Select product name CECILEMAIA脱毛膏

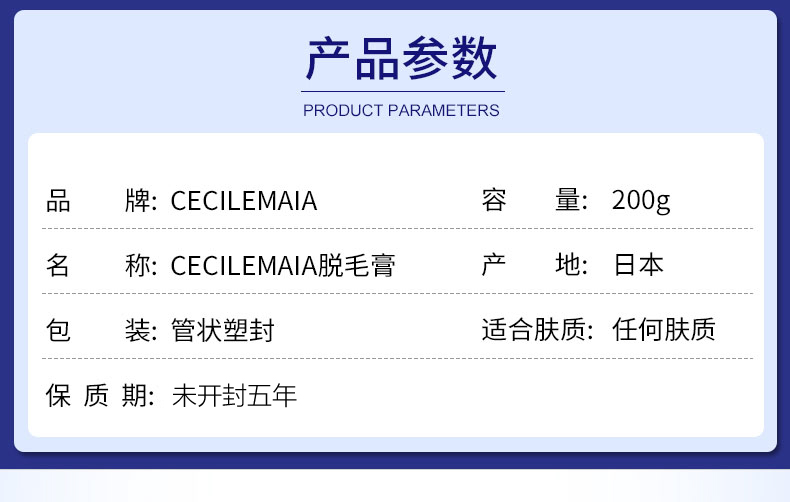[x=283, y=265]
